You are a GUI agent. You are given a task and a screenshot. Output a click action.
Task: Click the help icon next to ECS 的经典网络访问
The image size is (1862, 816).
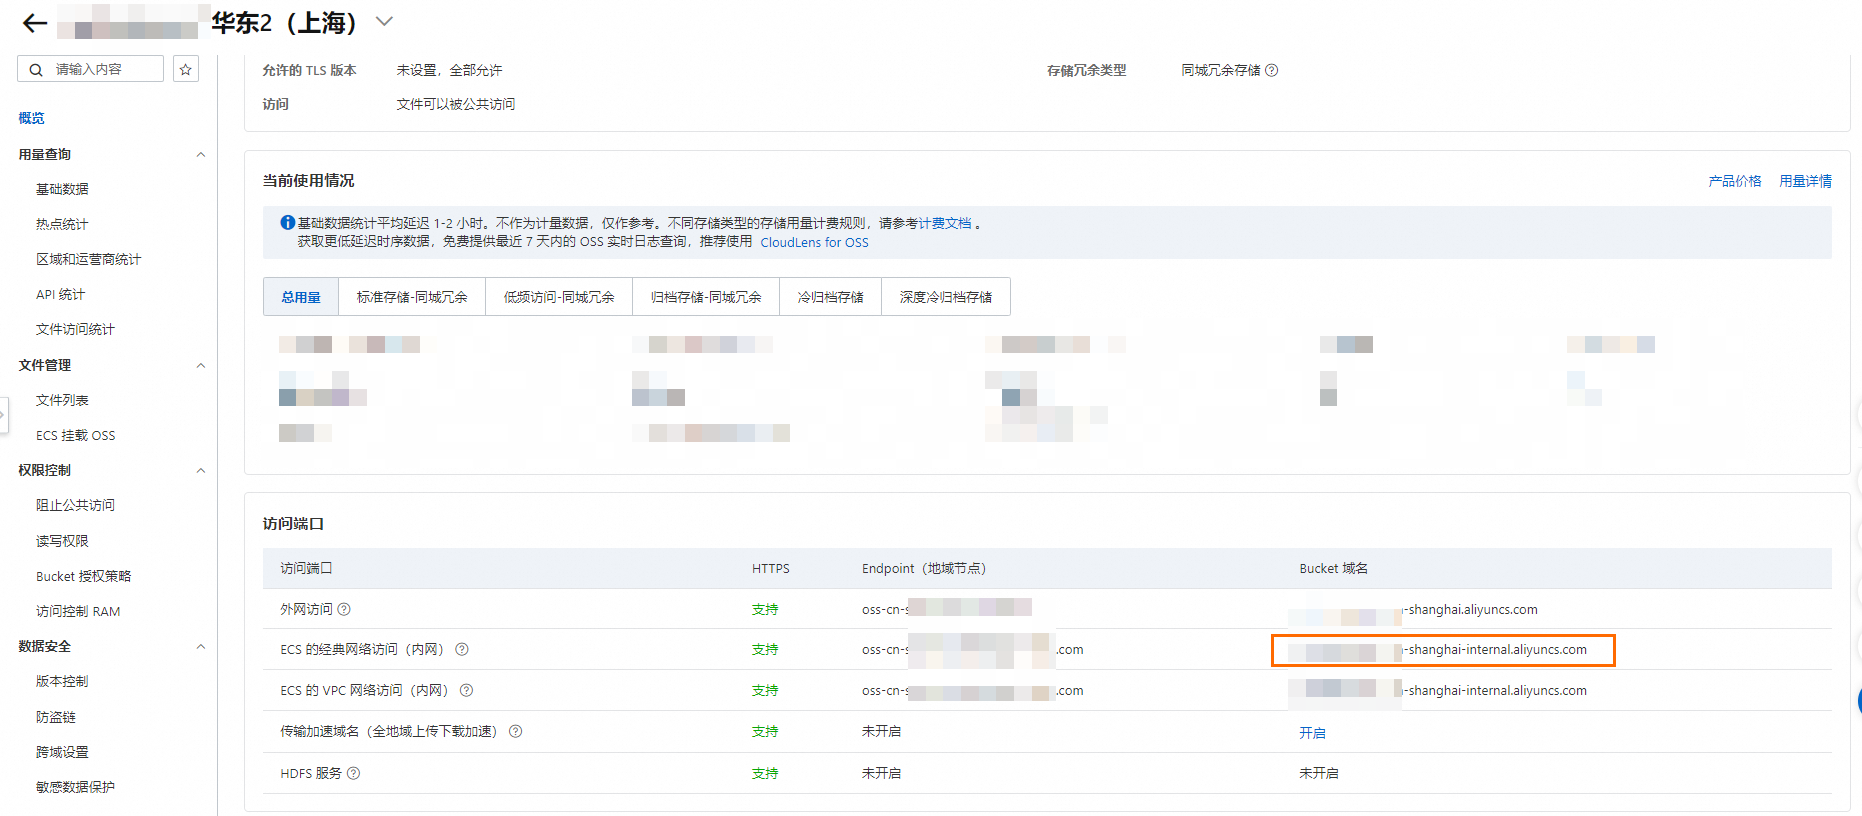click(462, 649)
